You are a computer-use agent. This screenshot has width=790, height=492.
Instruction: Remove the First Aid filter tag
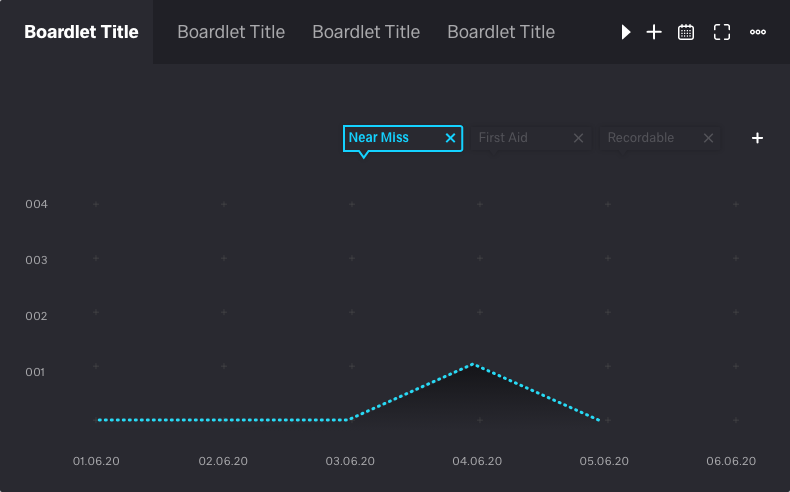point(578,138)
